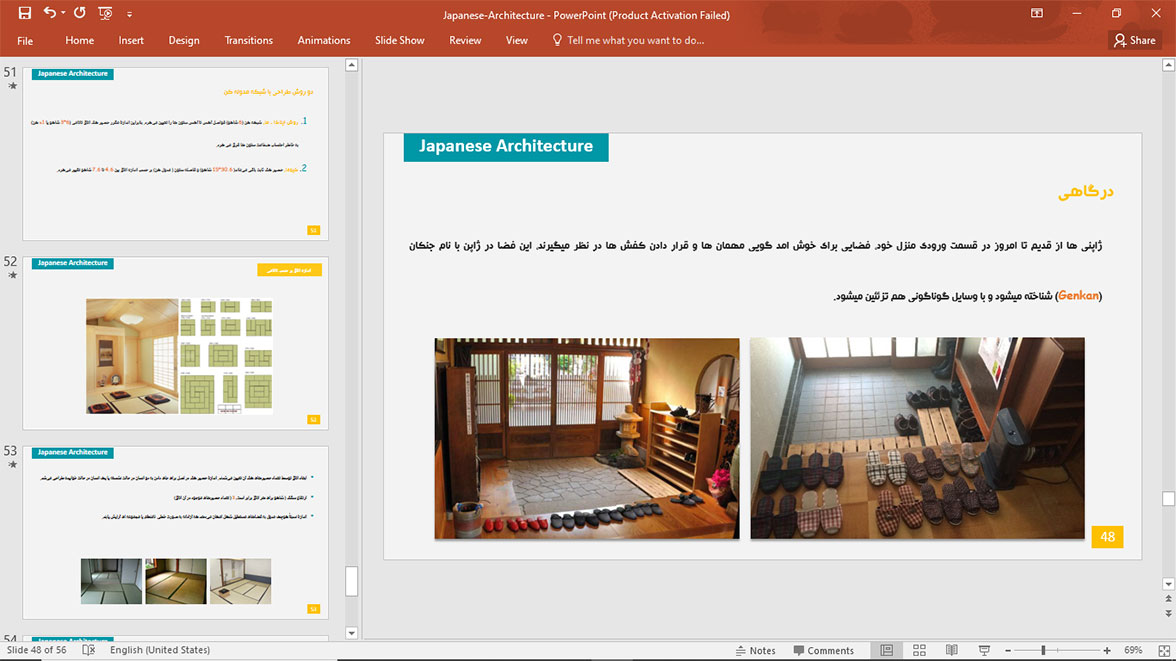Open the Animations tab
This screenshot has width=1176, height=661.
point(324,41)
